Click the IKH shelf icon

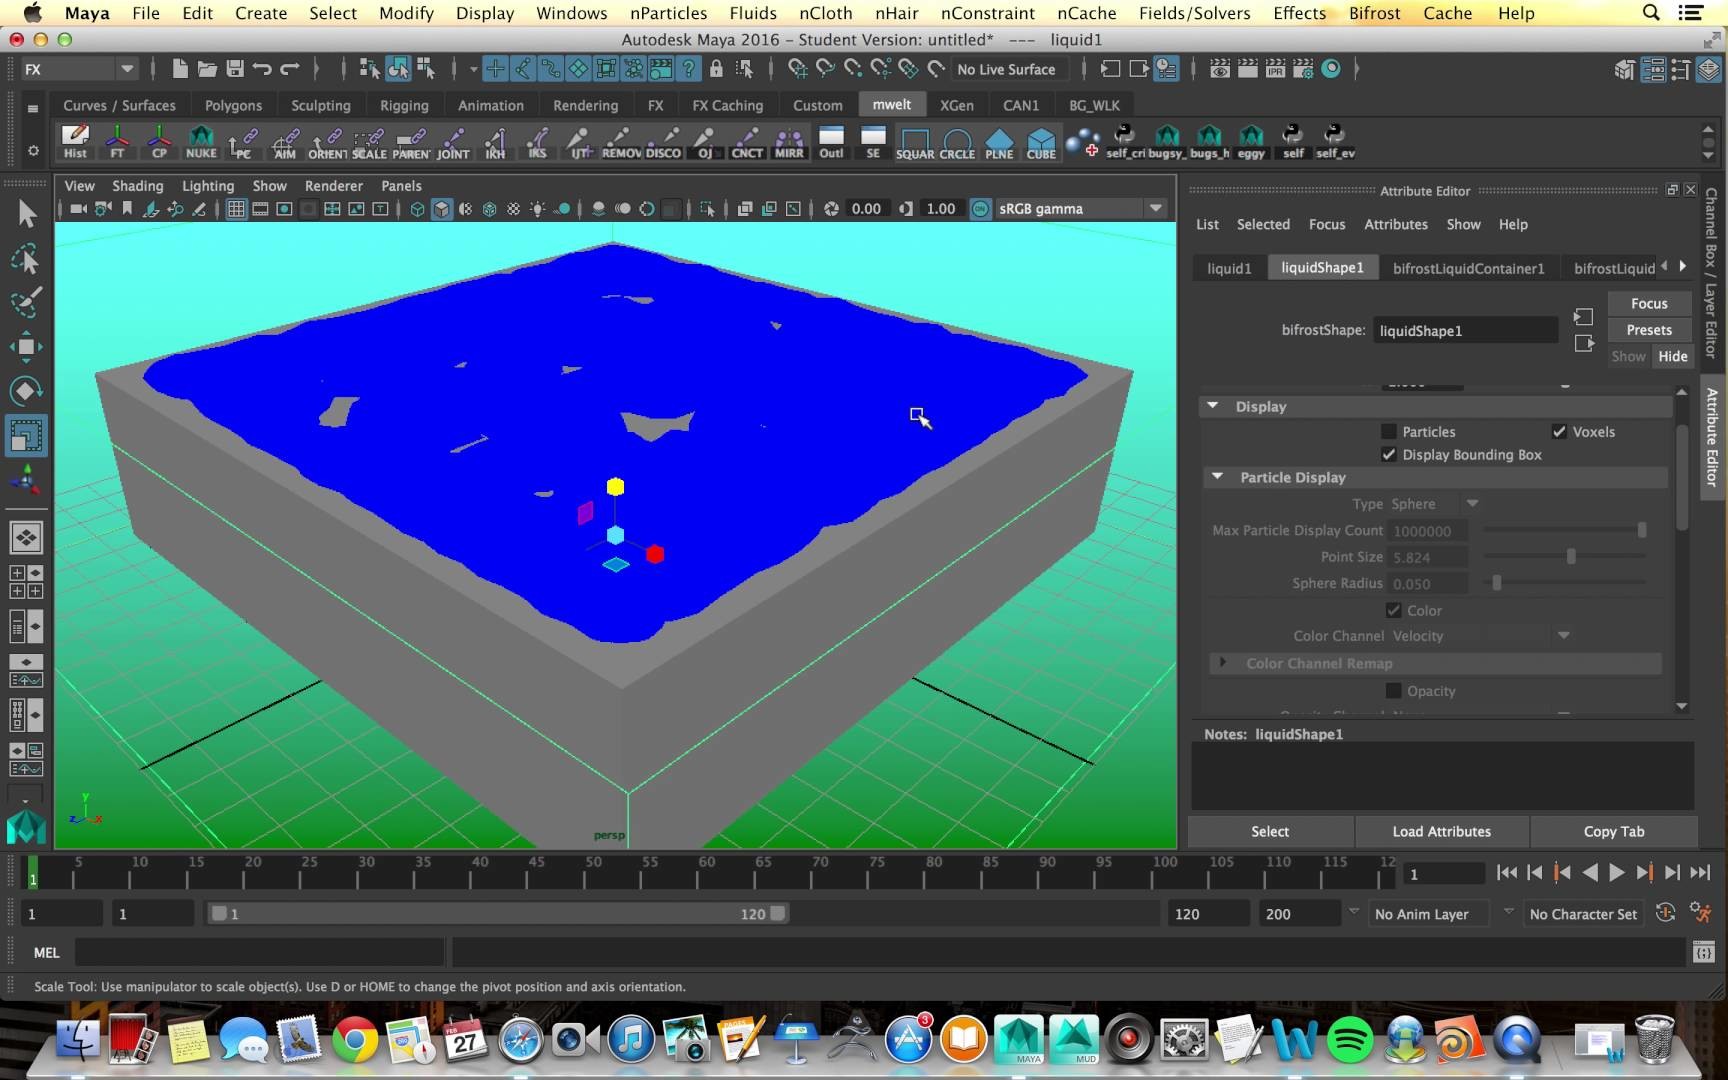pyautogui.click(x=495, y=141)
